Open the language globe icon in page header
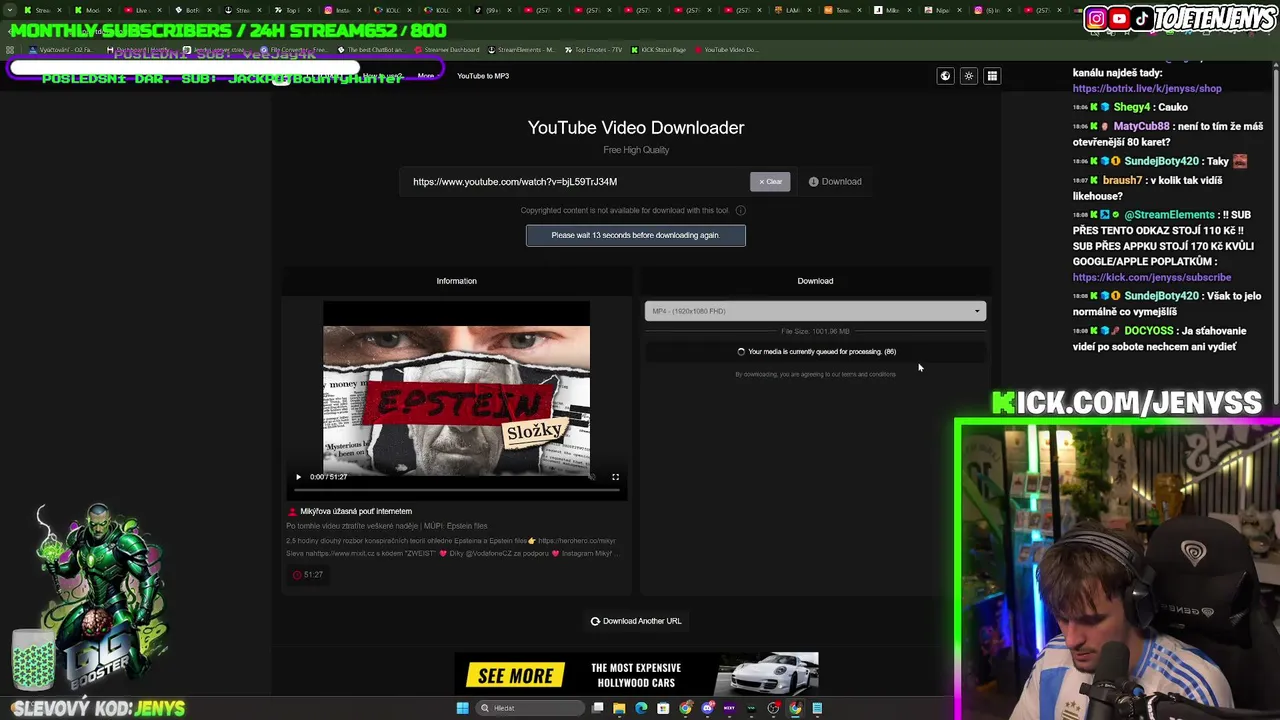 [945, 76]
